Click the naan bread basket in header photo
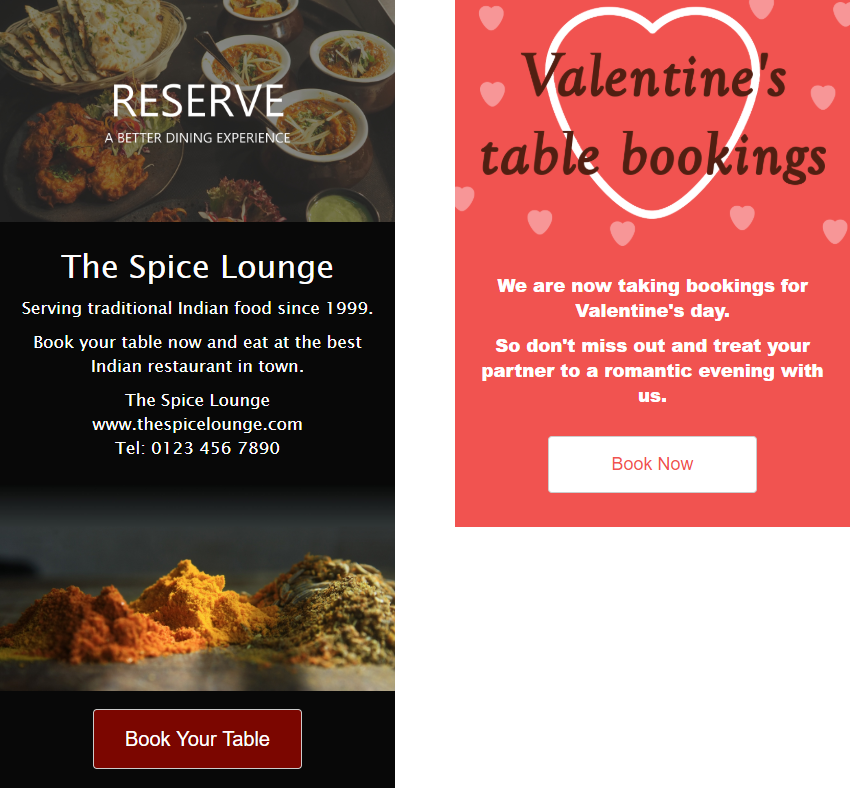Screen dimensions: 850x788 point(89,43)
